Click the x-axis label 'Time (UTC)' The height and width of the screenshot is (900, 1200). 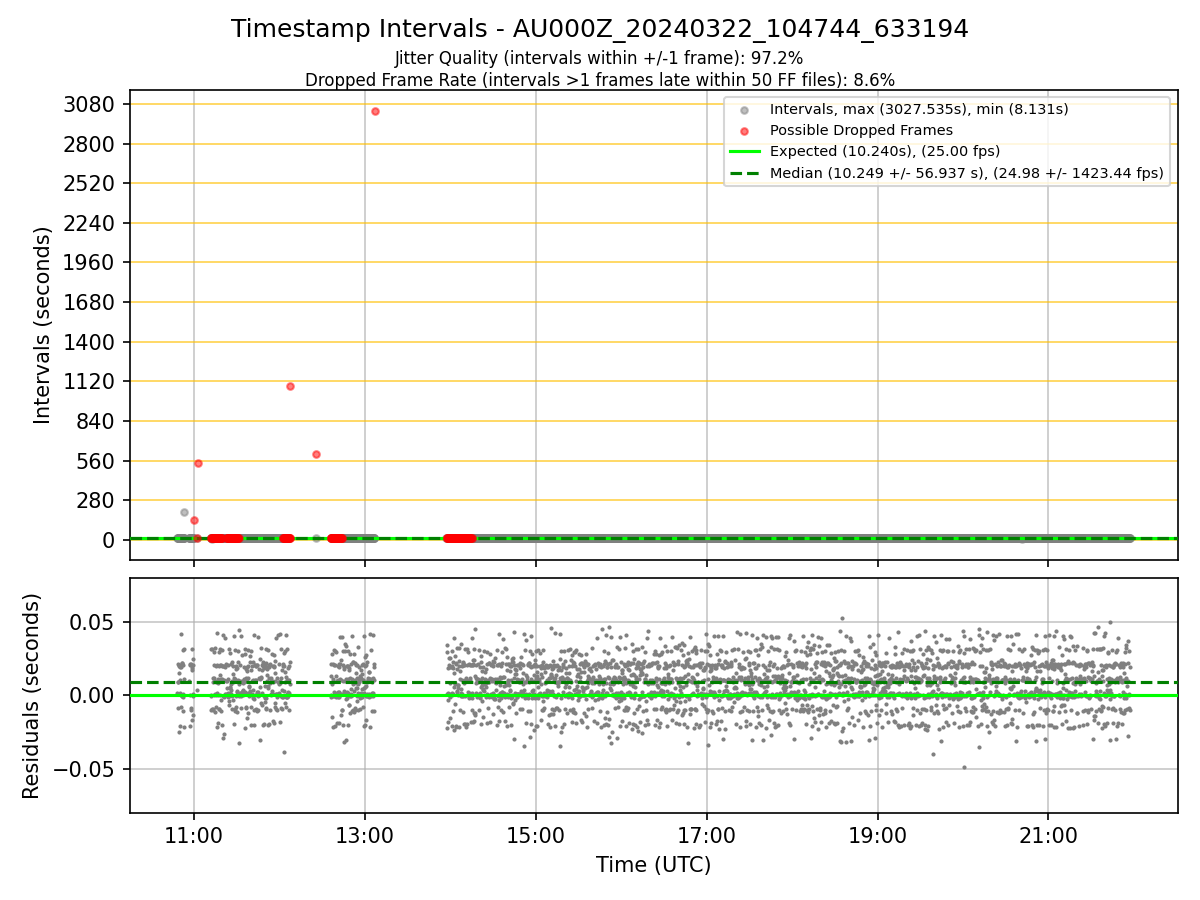click(654, 865)
